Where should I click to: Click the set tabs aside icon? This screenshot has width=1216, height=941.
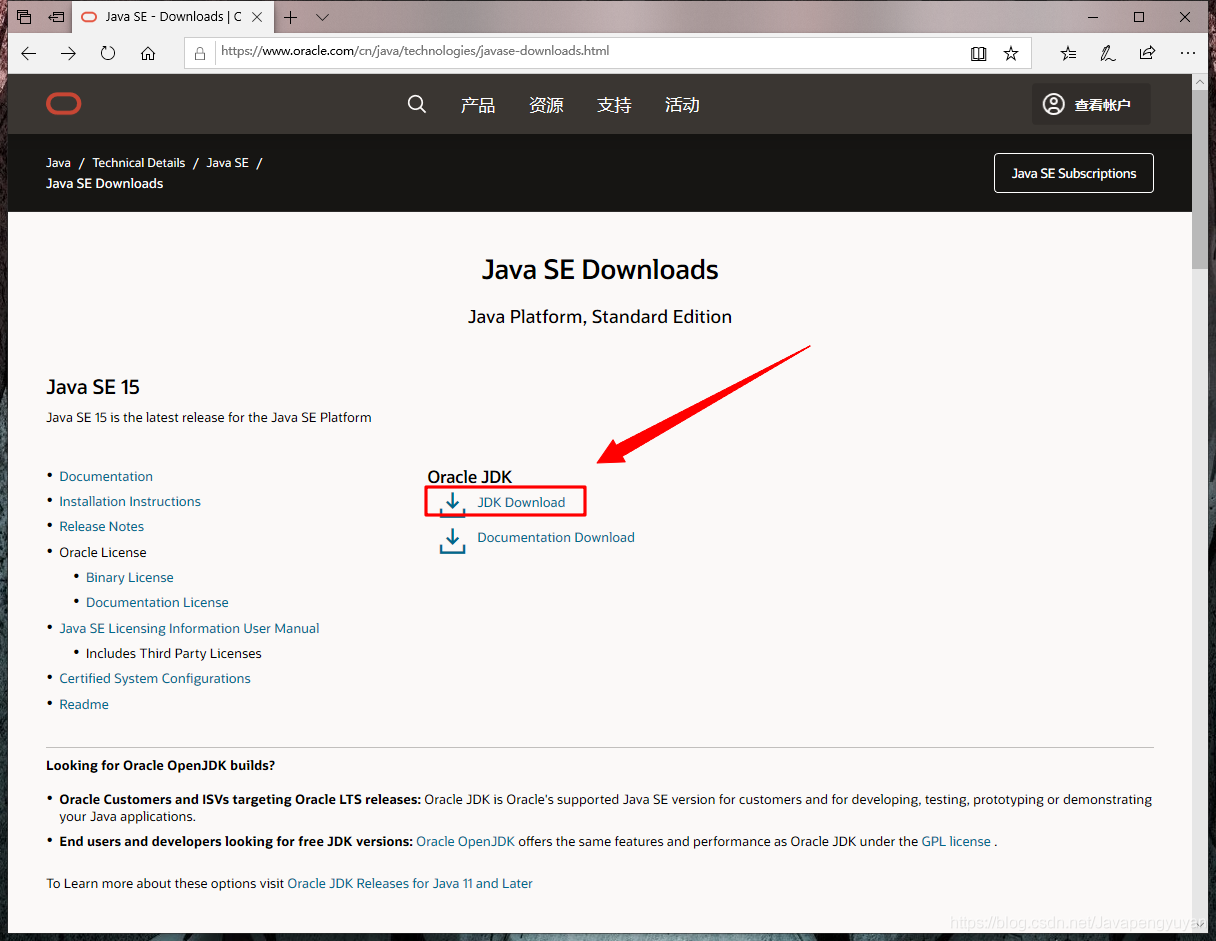(x=56, y=17)
